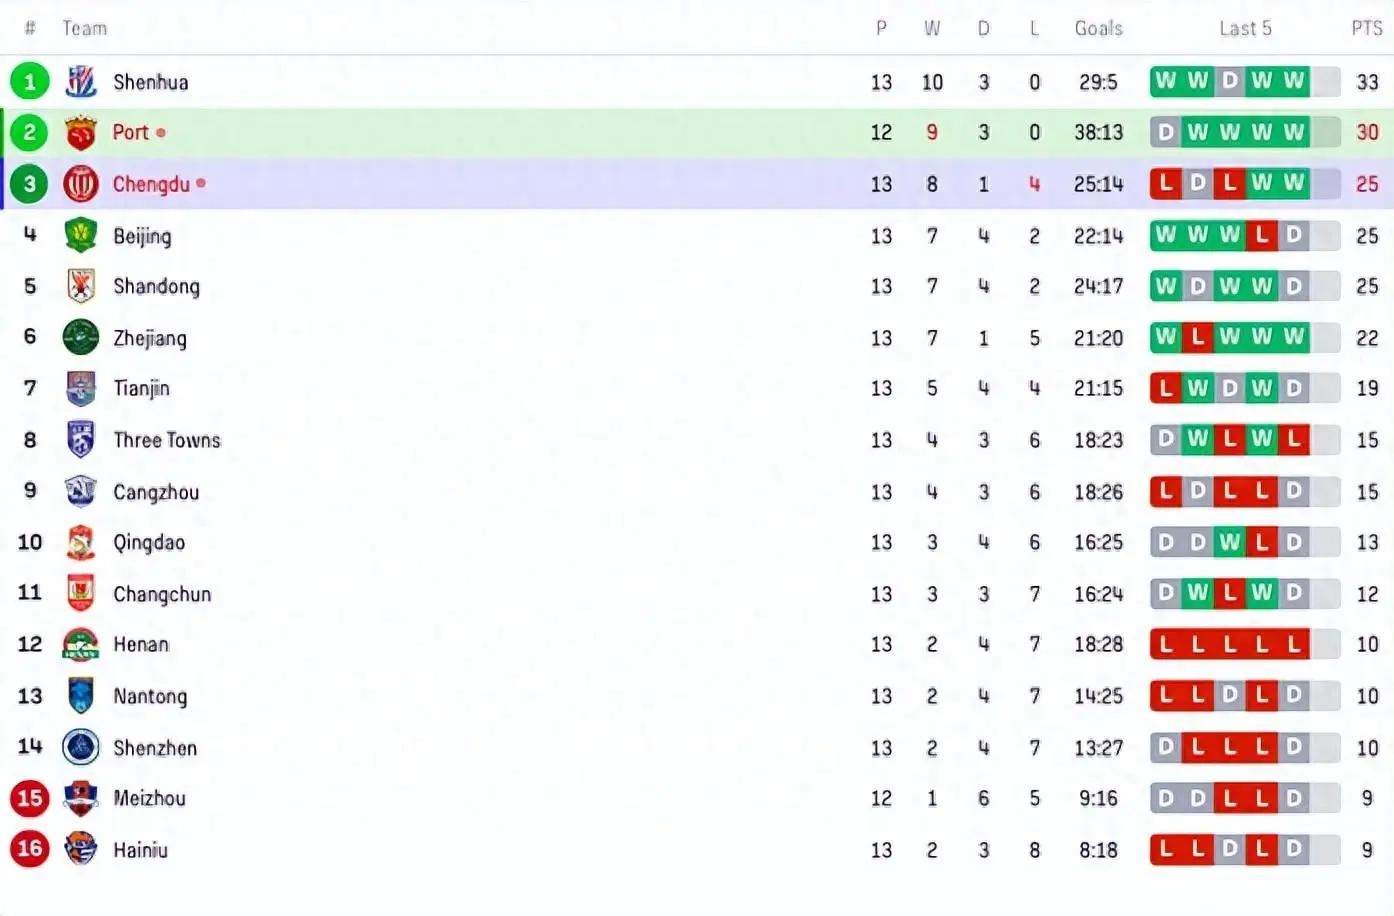This screenshot has height=916, width=1394.
Task: Click Shenhua's first green W form box
Action: [x=1166, y=81]
